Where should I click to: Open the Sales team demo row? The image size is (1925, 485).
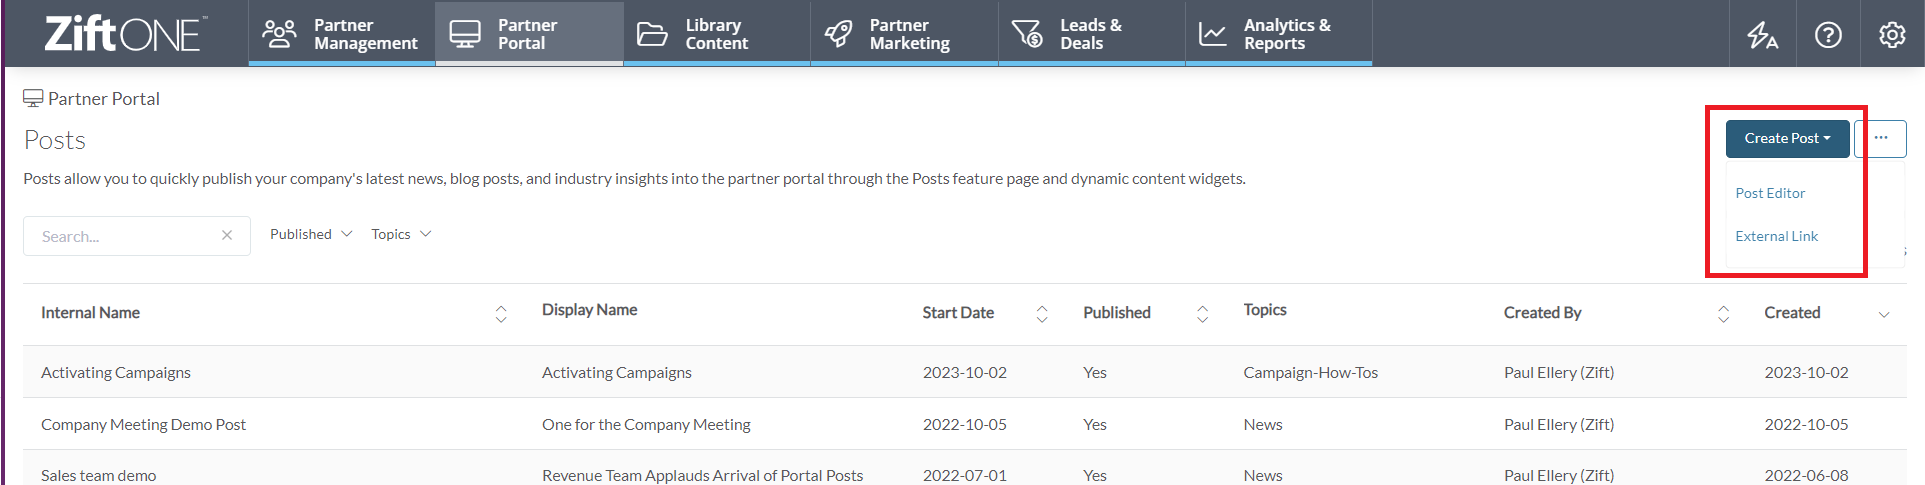coord(98,475)
